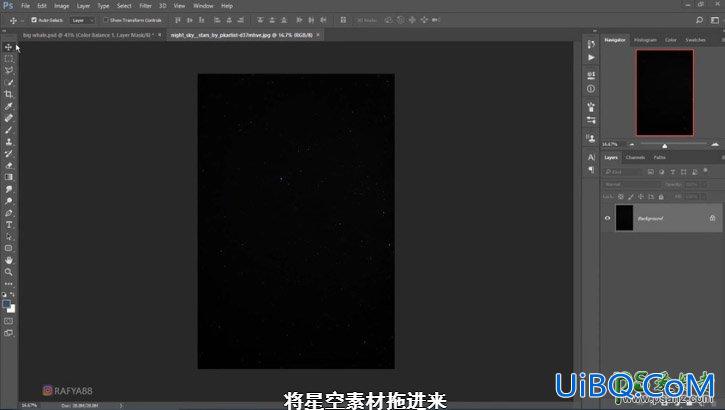Screen dimensions: 725x410
Task: Select the Rectangular Marquee tool
Action: coord(8,59)
